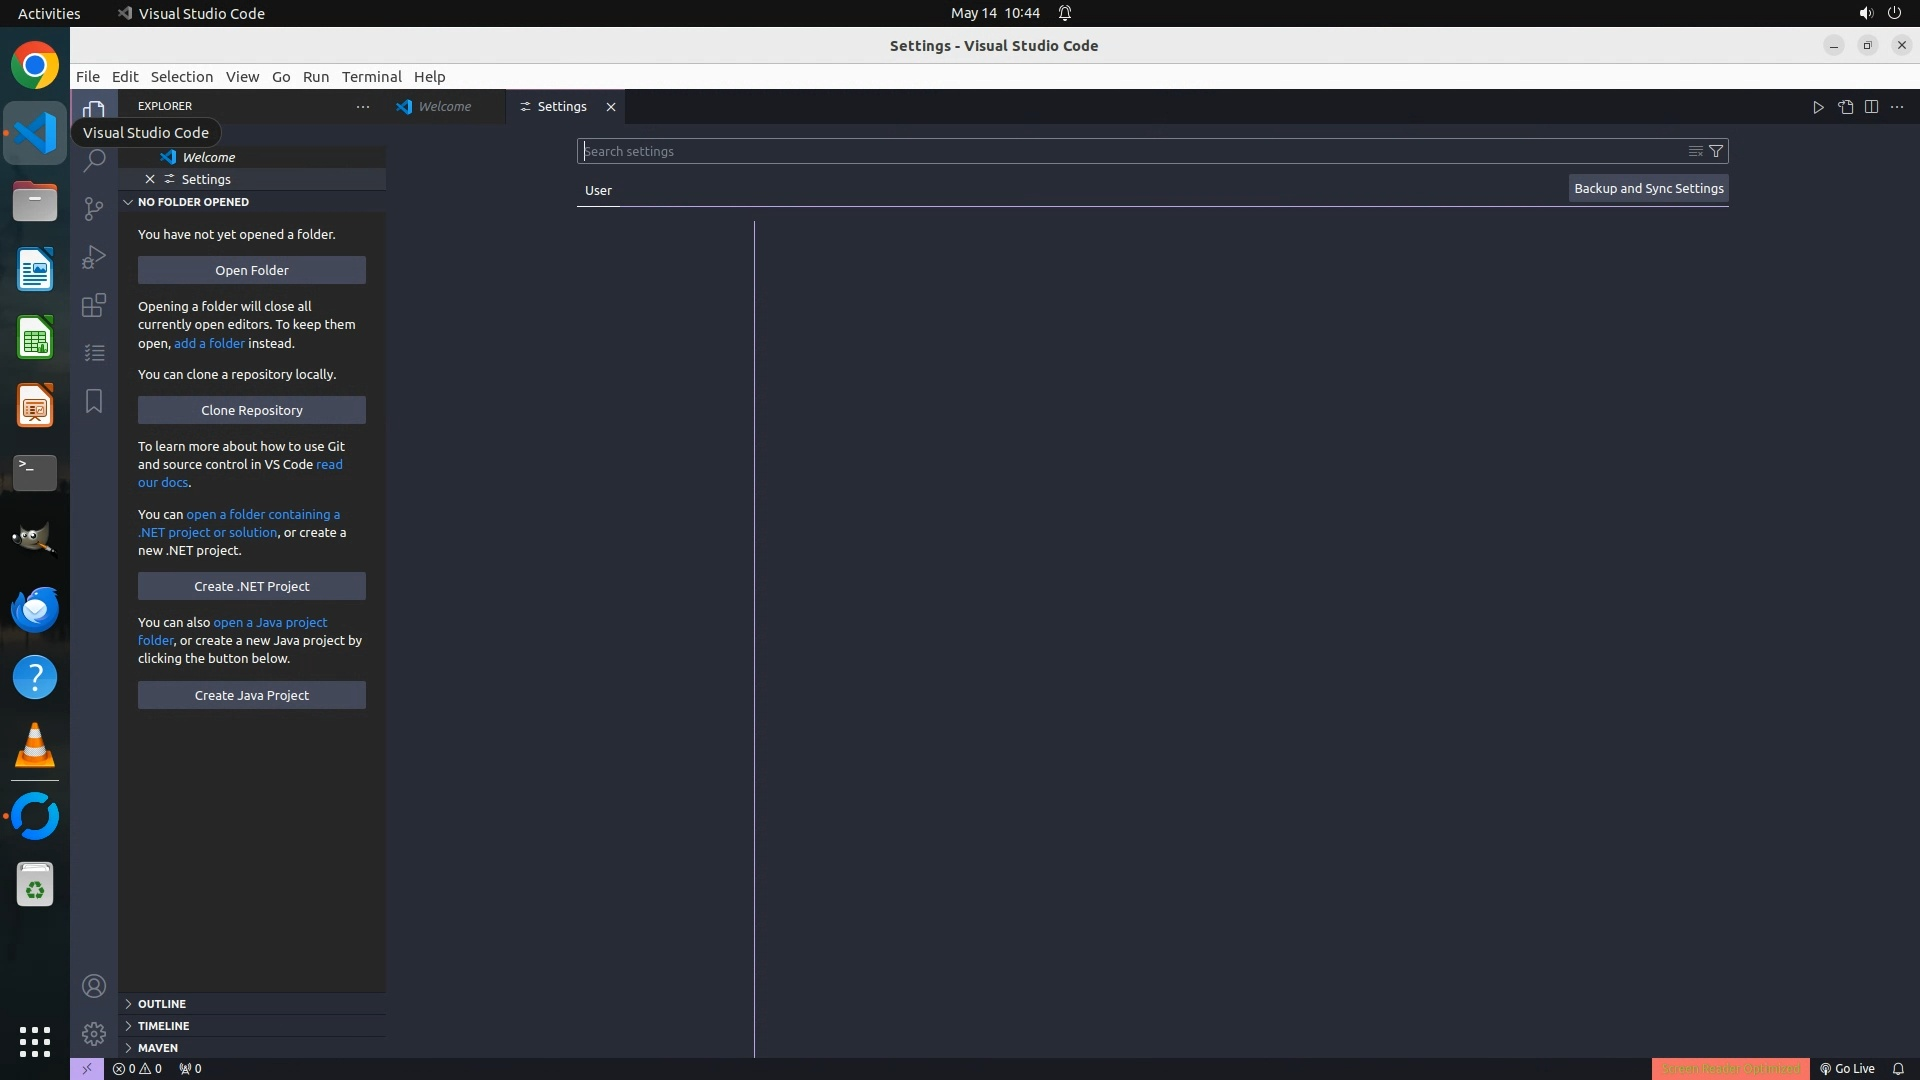Click the Split Editor Right icon
Screen dimensions: 1920x1080
tap(1871, 107)
